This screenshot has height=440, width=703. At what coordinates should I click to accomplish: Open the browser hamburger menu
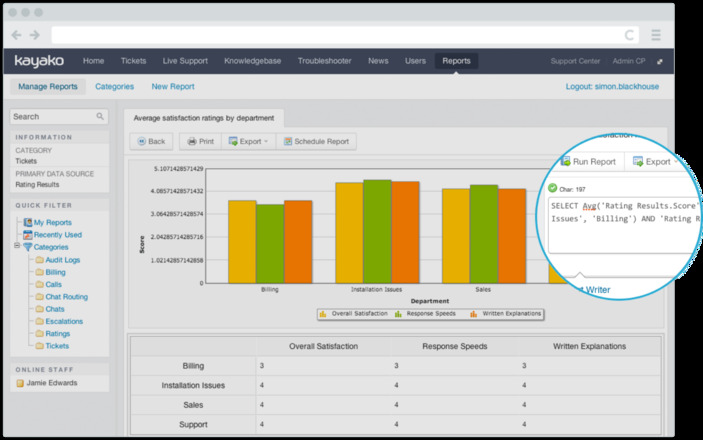pos(656,34)
